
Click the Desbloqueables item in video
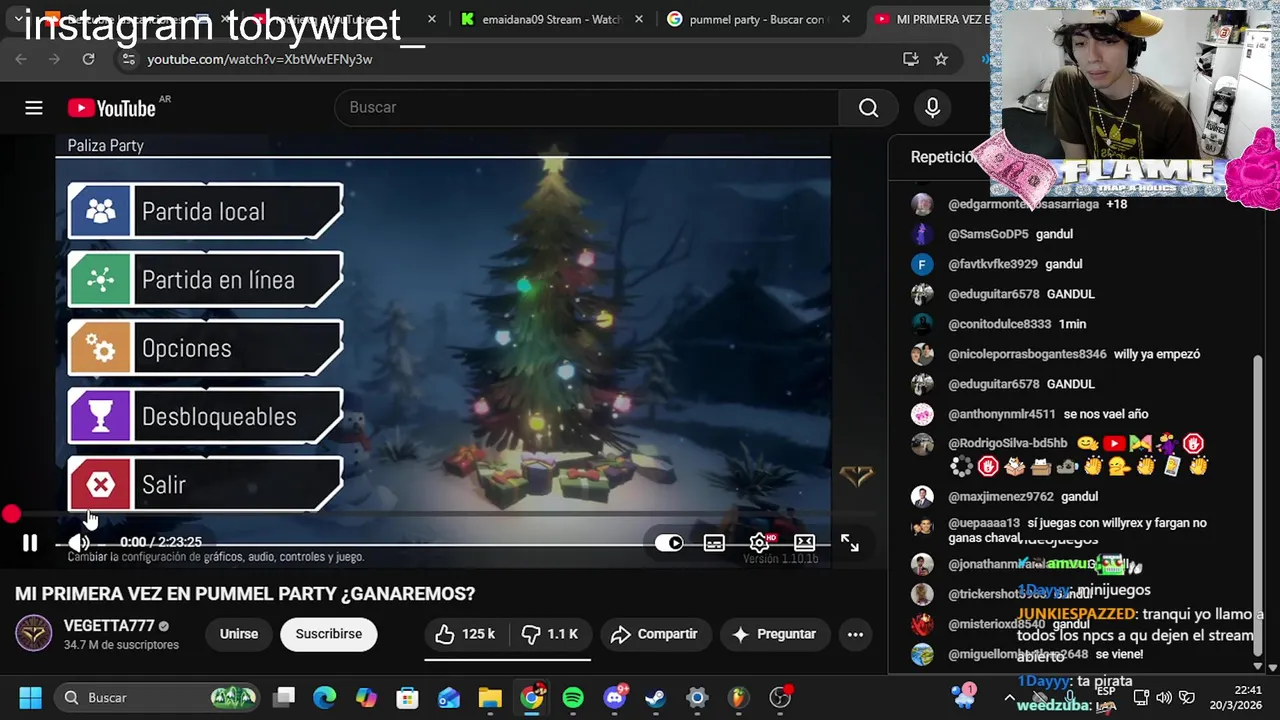[205, 416]
